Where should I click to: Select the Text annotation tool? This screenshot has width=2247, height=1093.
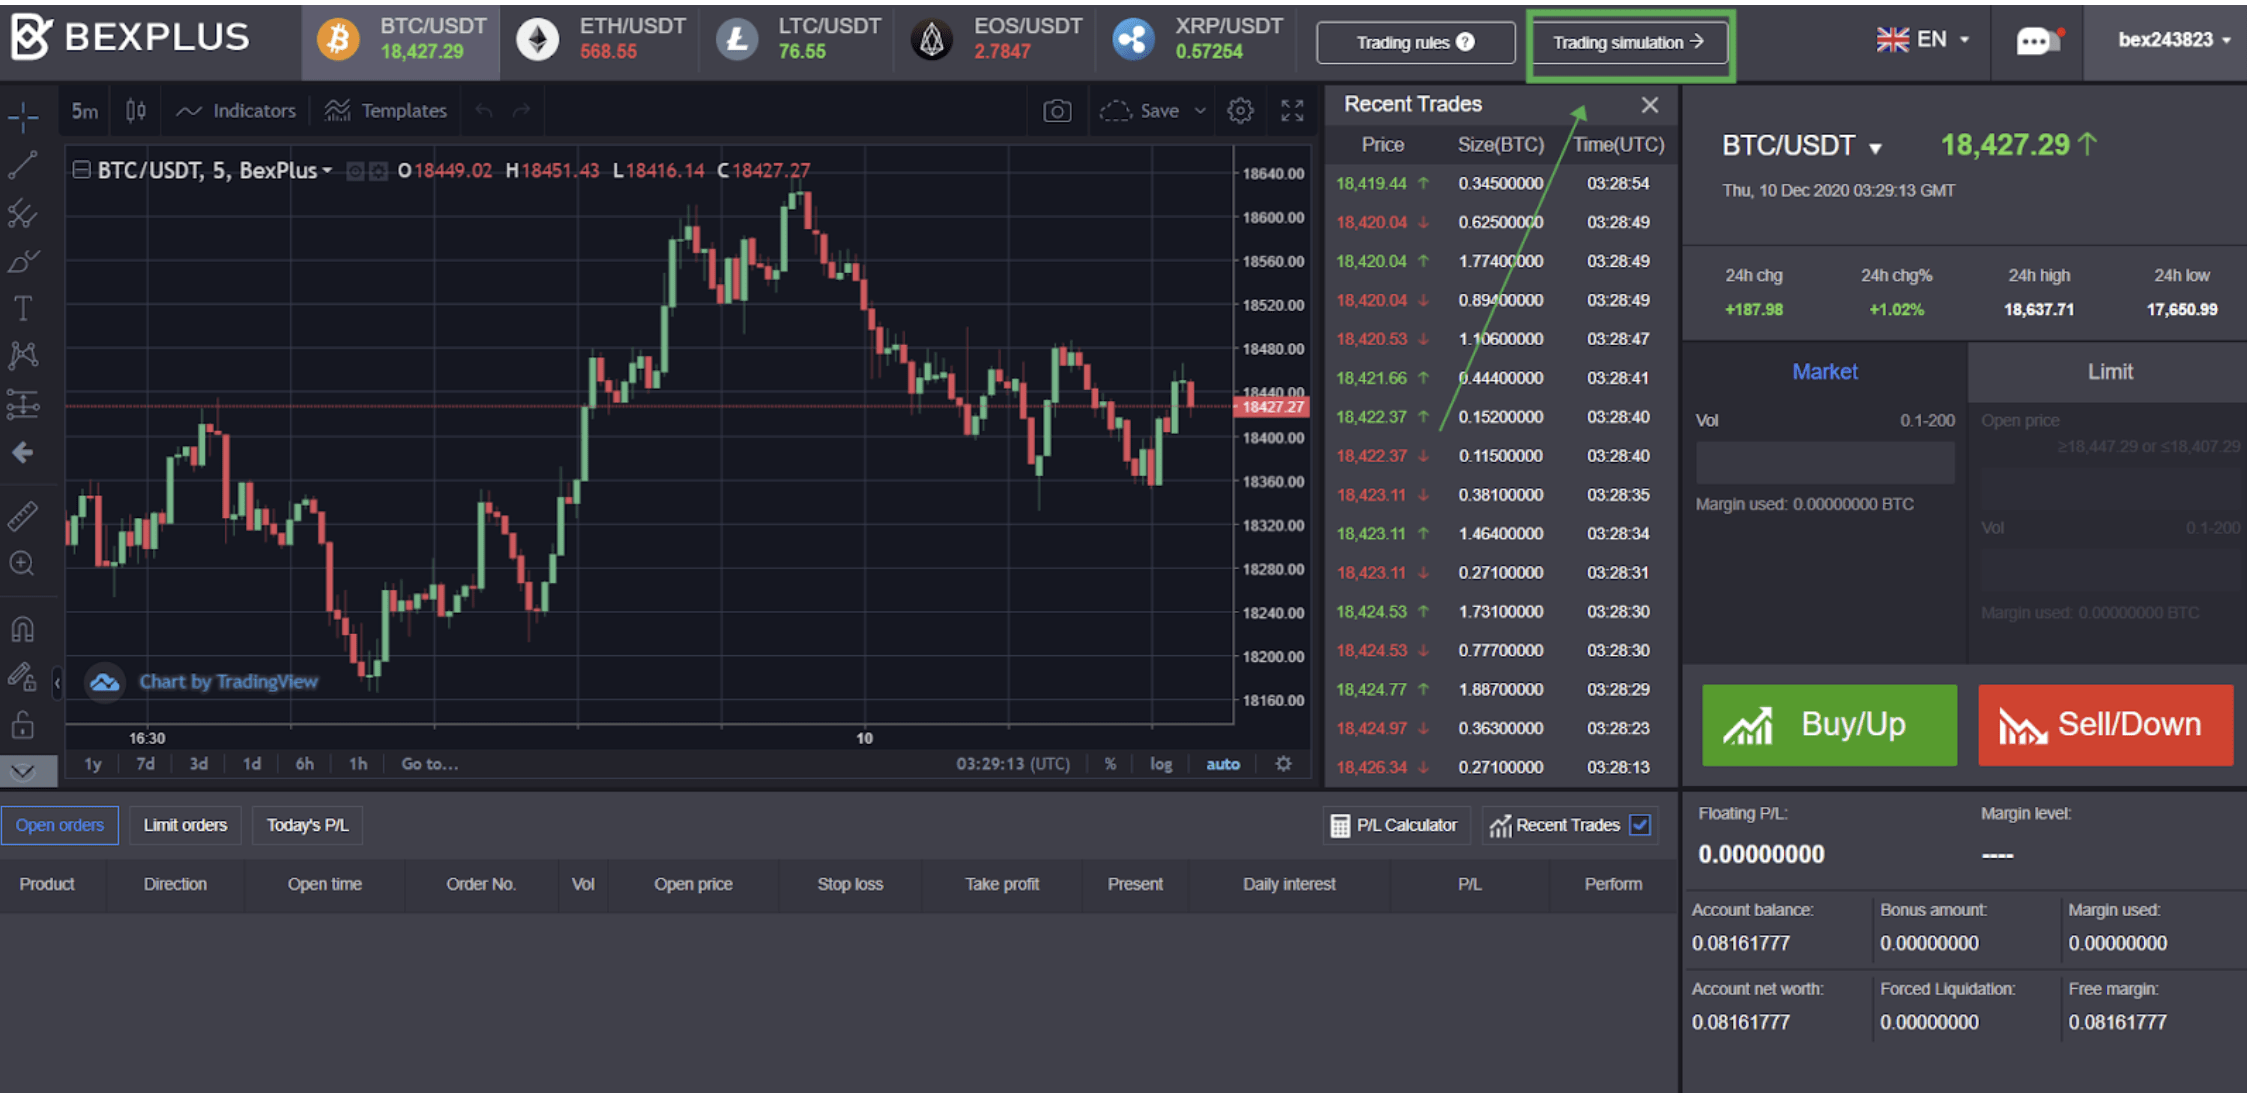click(x=23, y=308)
